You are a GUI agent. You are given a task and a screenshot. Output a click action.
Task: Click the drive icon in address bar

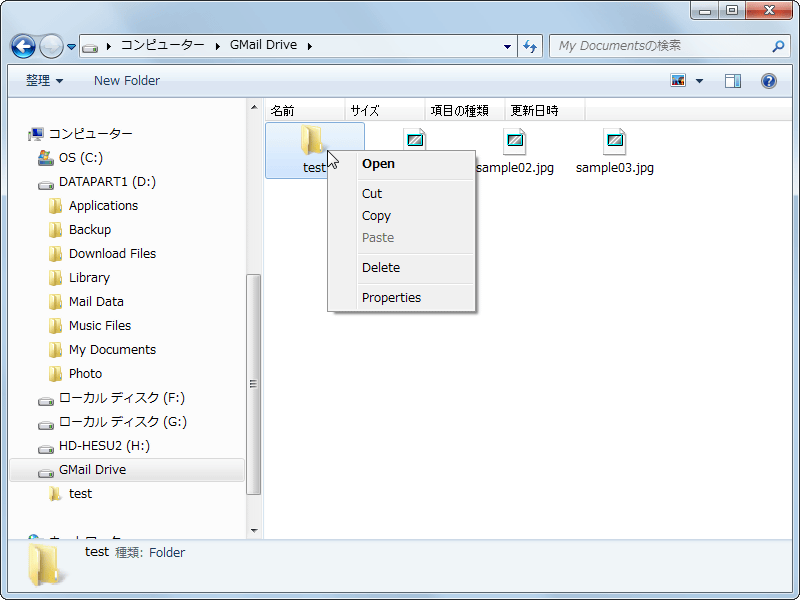(90, 48)
